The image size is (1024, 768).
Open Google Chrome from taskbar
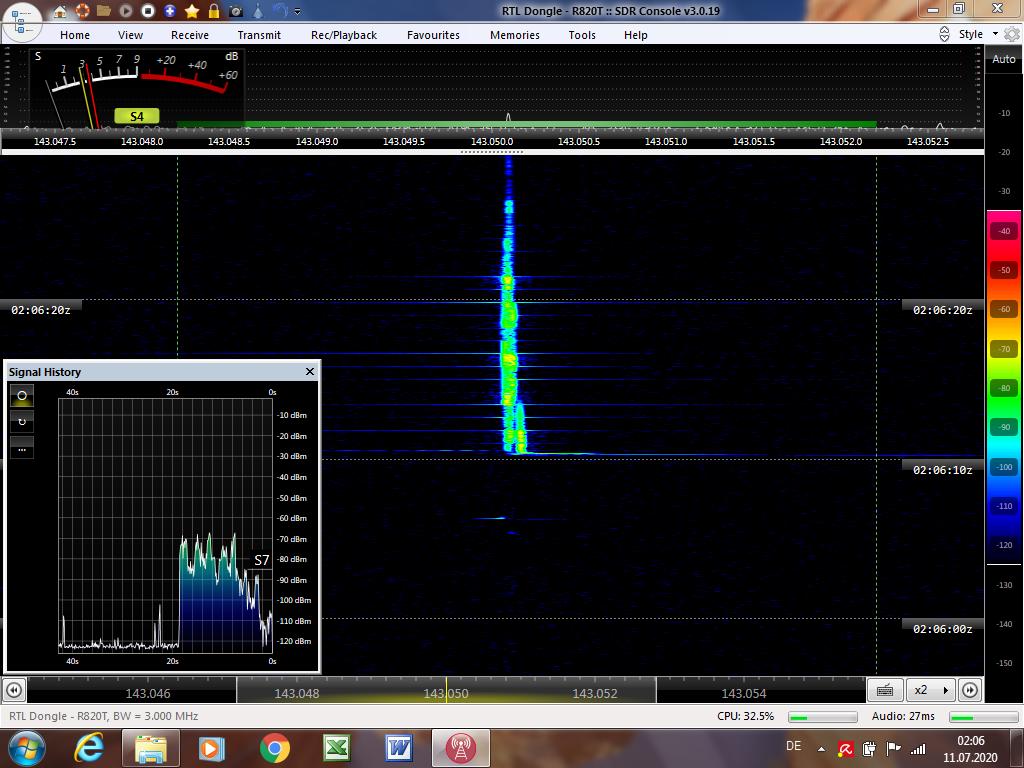tap(274, 748)
